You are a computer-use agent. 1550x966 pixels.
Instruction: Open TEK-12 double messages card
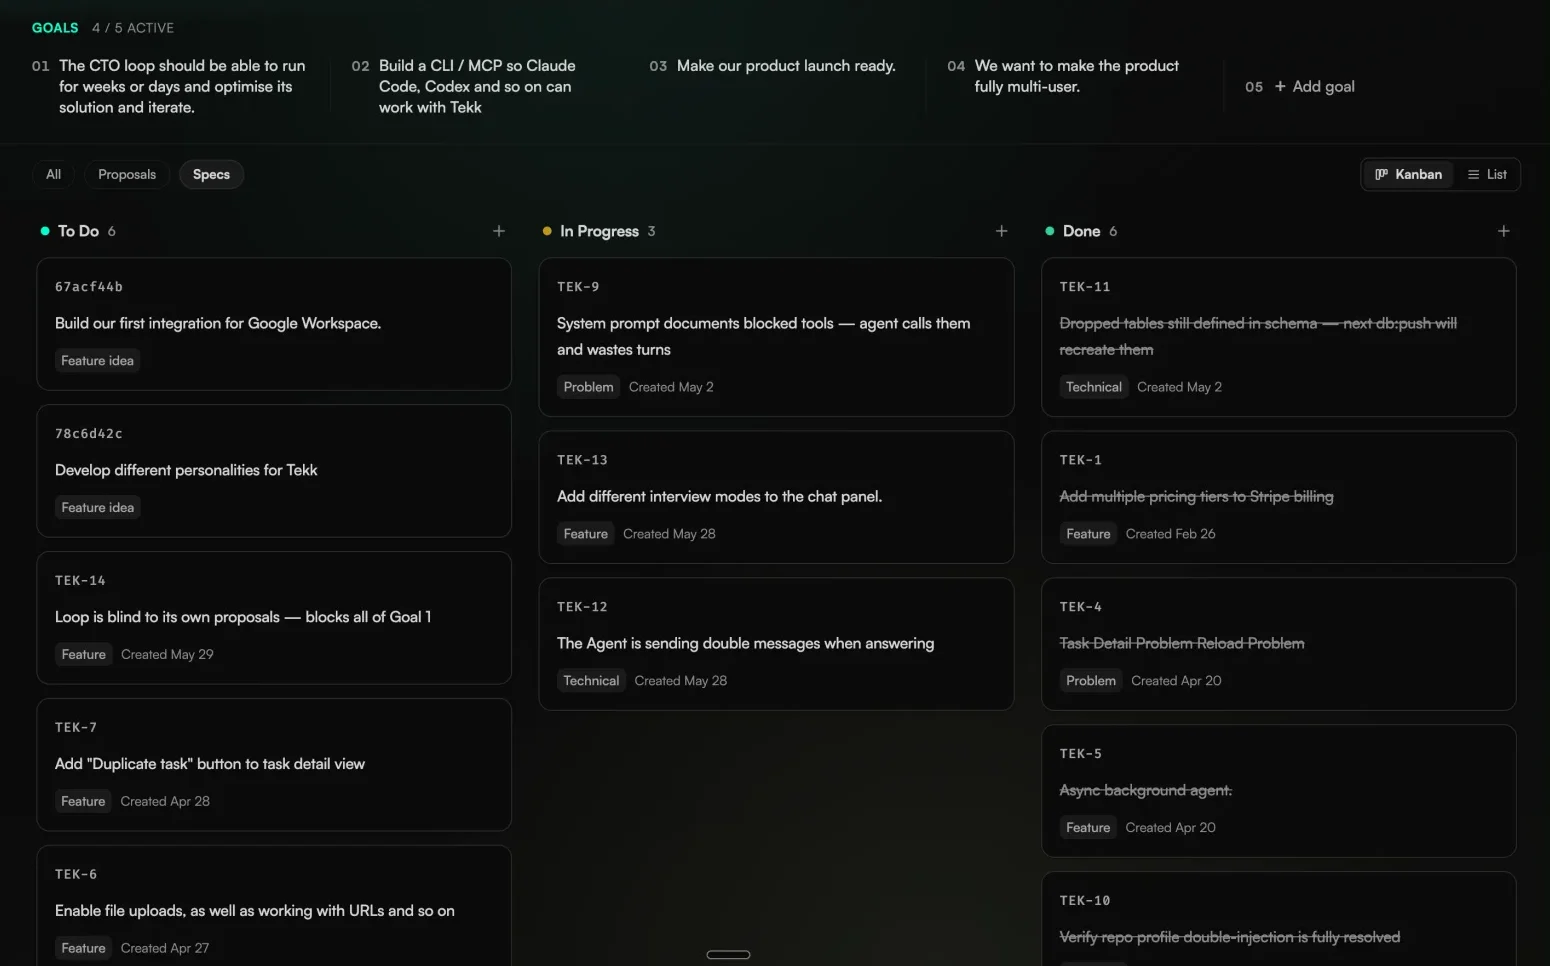[x=776, y=644]
